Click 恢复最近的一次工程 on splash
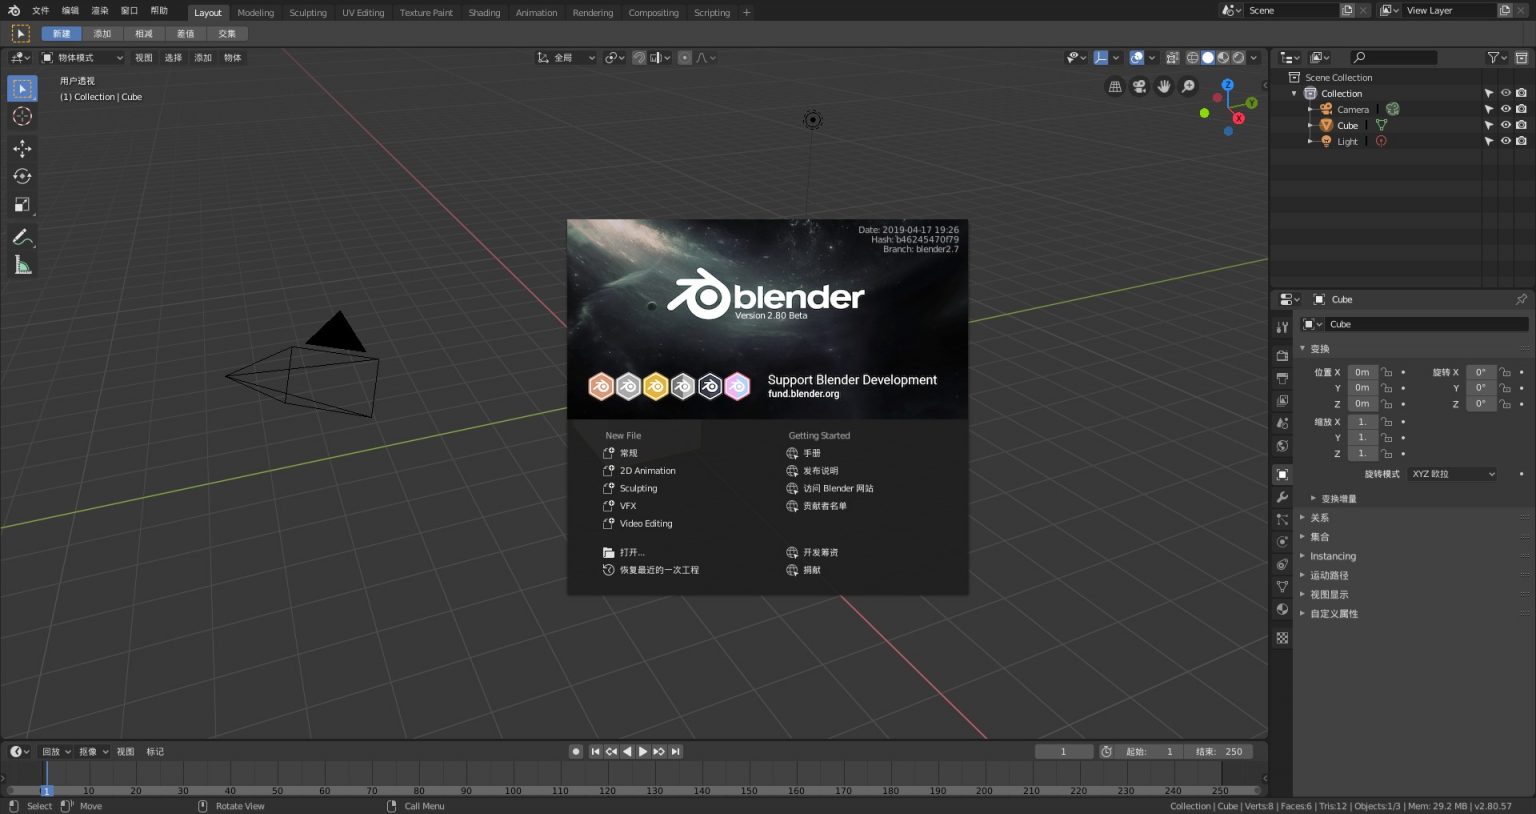Image resolution: width=1536 pixels, height=814 pixels. [651, 570]
